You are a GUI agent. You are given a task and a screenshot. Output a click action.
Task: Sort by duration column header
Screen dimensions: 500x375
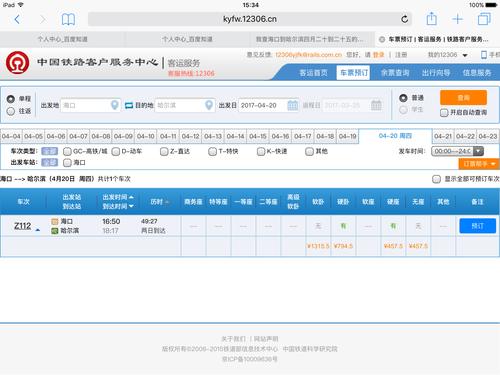(x=159, y=202)
